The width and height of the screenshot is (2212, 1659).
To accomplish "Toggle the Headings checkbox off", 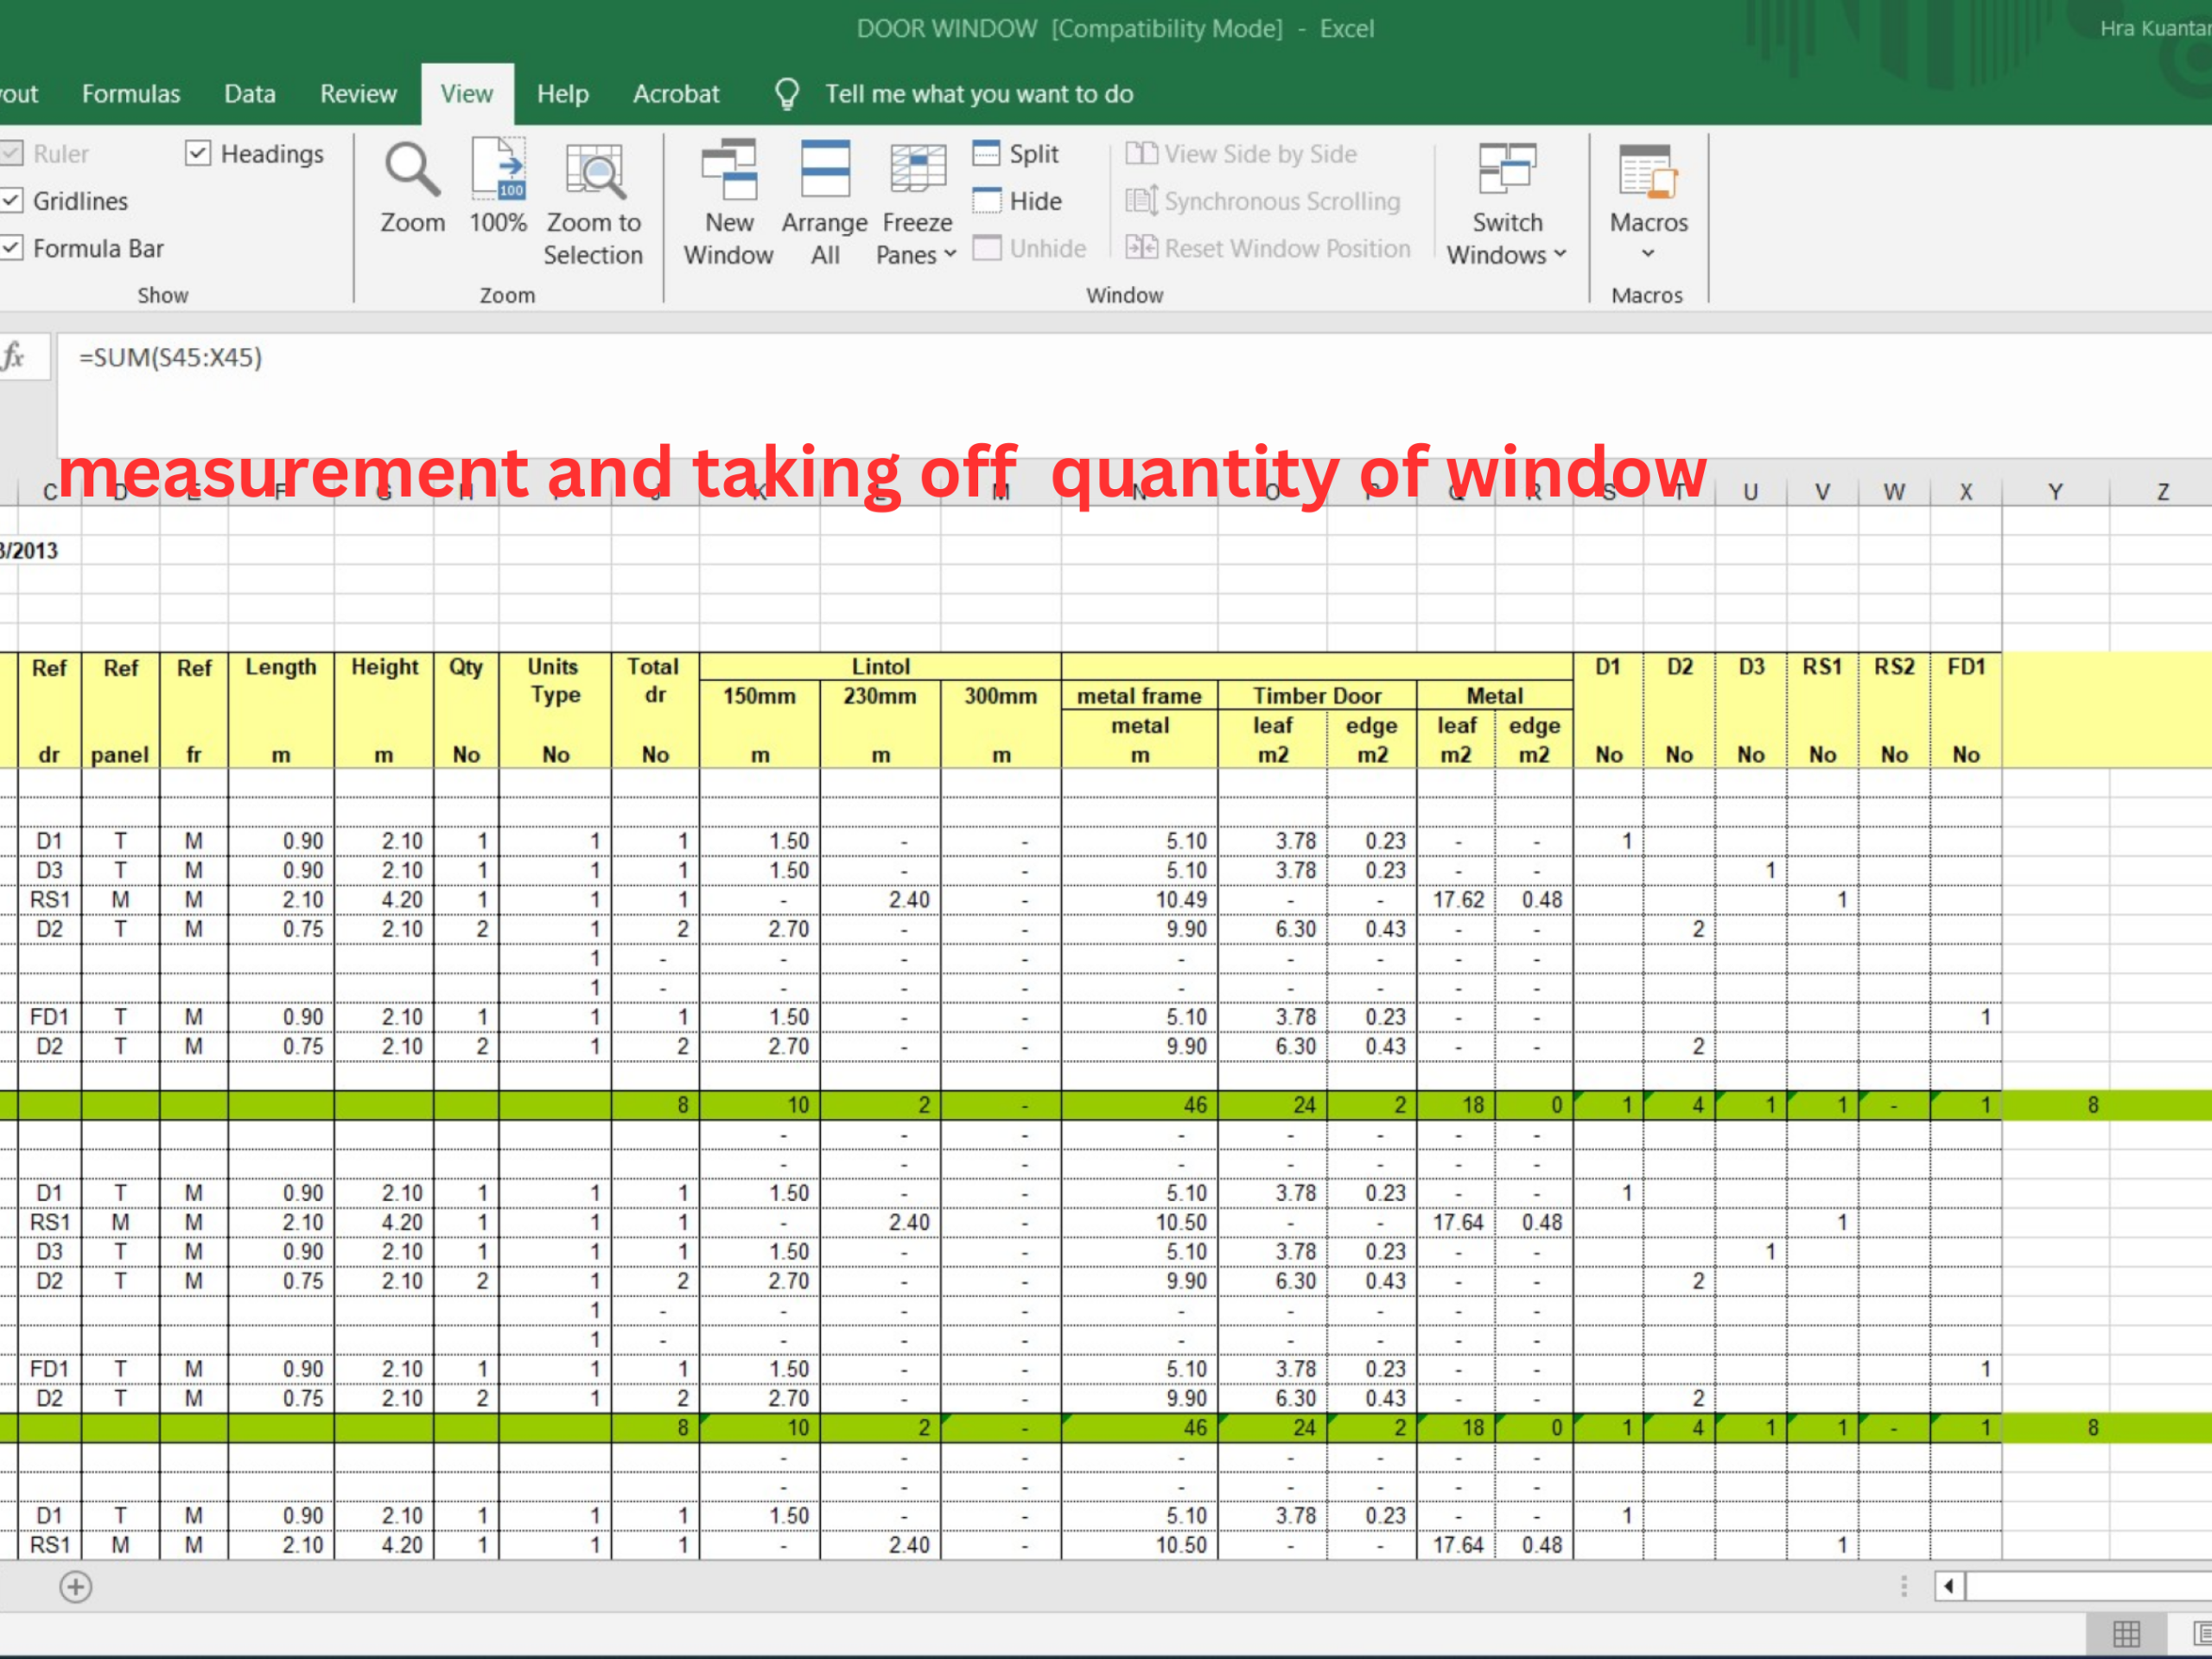I will tap(198, 153).
